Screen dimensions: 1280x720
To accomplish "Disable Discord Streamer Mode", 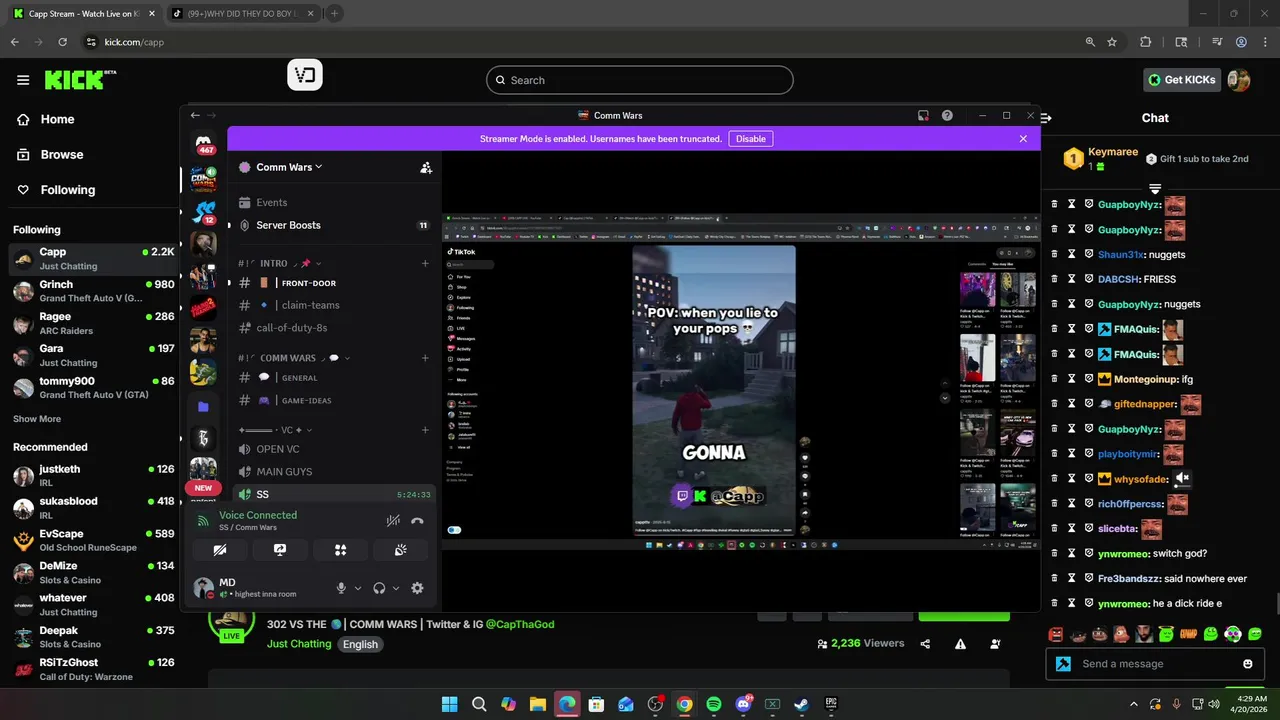I will pyautogui.click(x=751, y=139).
